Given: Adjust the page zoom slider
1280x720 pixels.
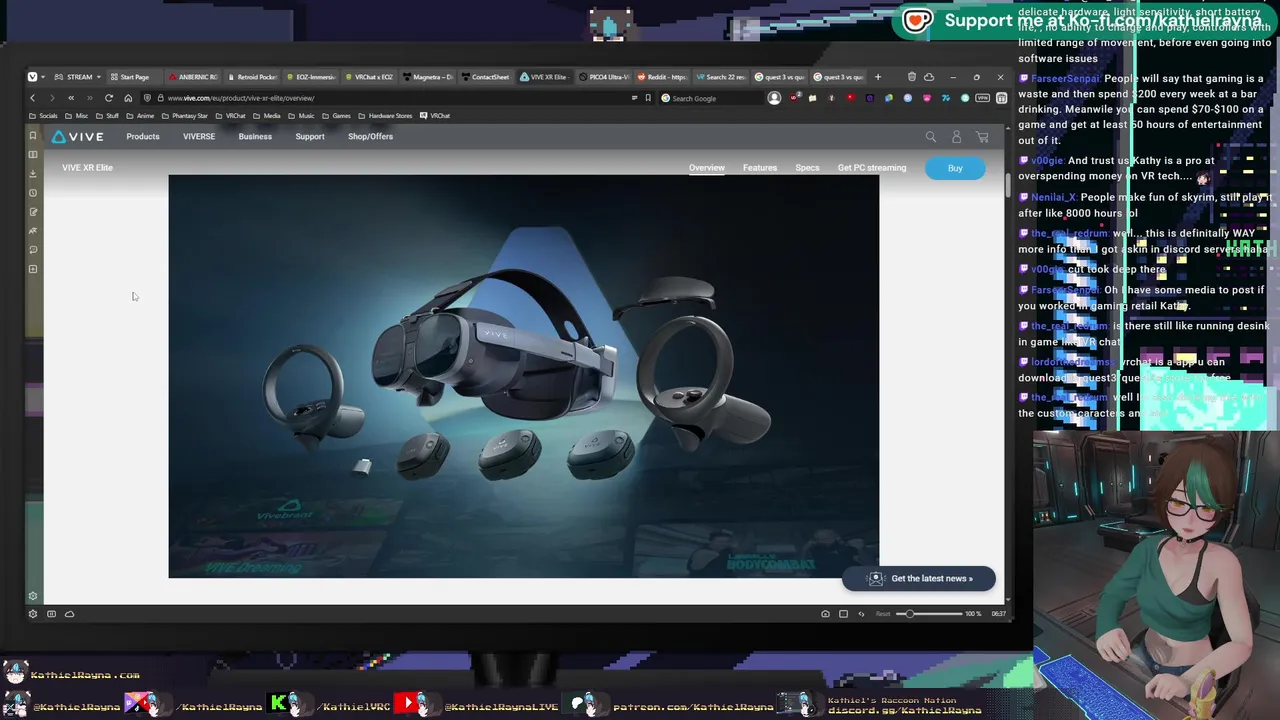Looking at the screenshot, I should (x=930, y=614).
